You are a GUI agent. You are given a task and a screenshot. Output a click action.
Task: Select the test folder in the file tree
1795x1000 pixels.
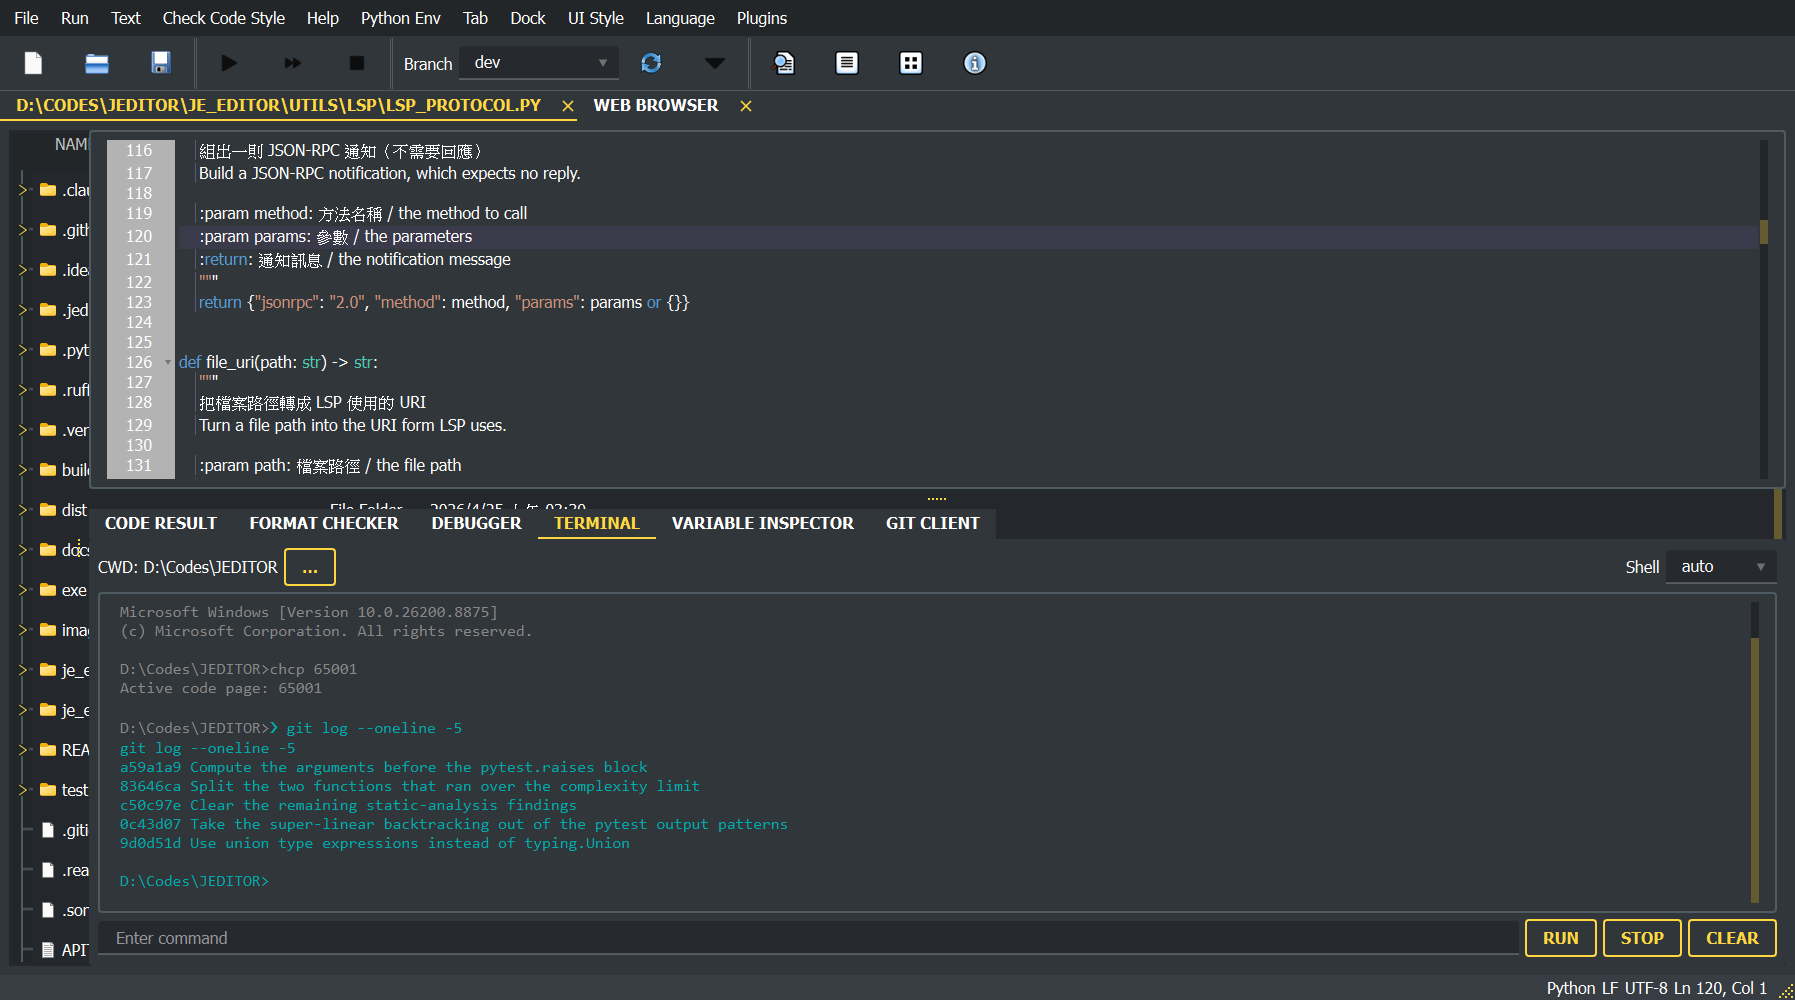(x=64, y=790)
